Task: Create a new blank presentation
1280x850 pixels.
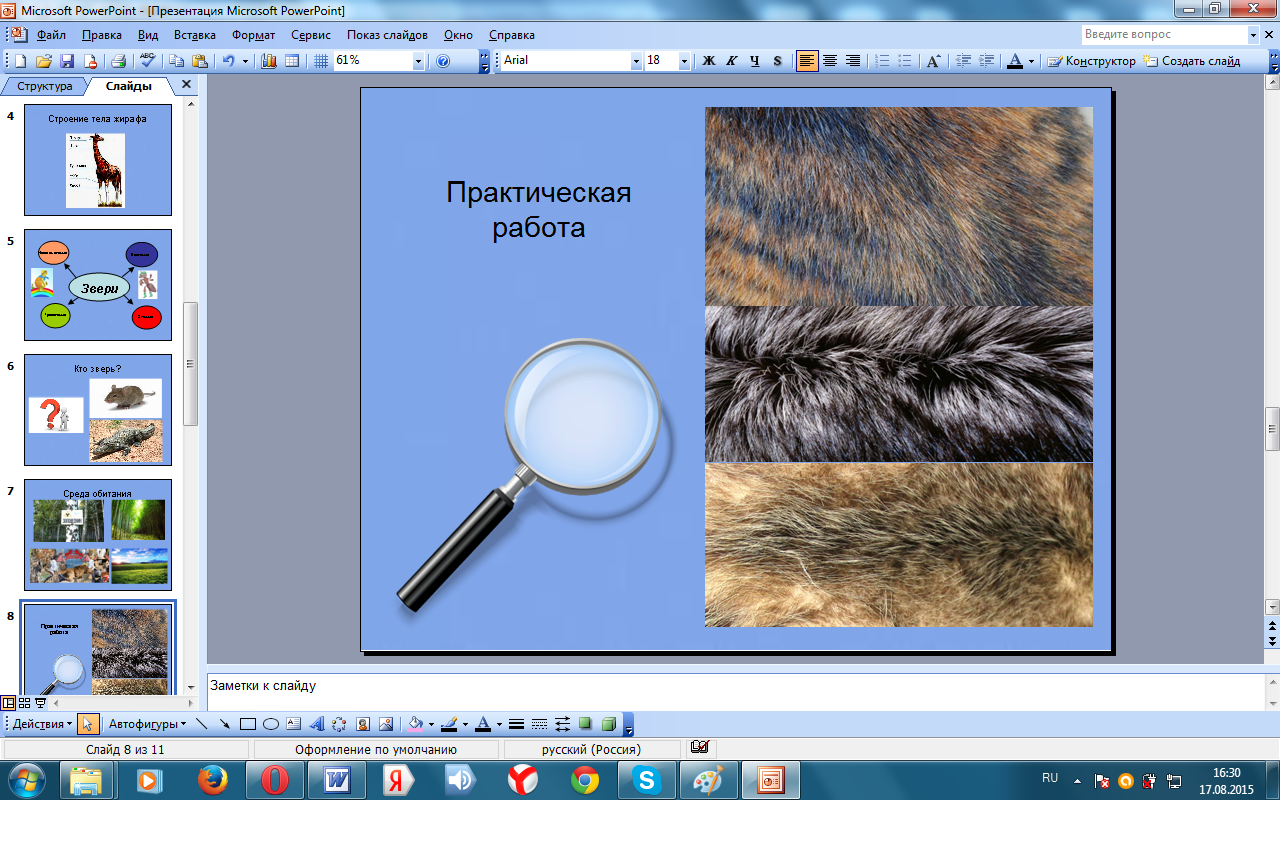Action: coord(21,61)
